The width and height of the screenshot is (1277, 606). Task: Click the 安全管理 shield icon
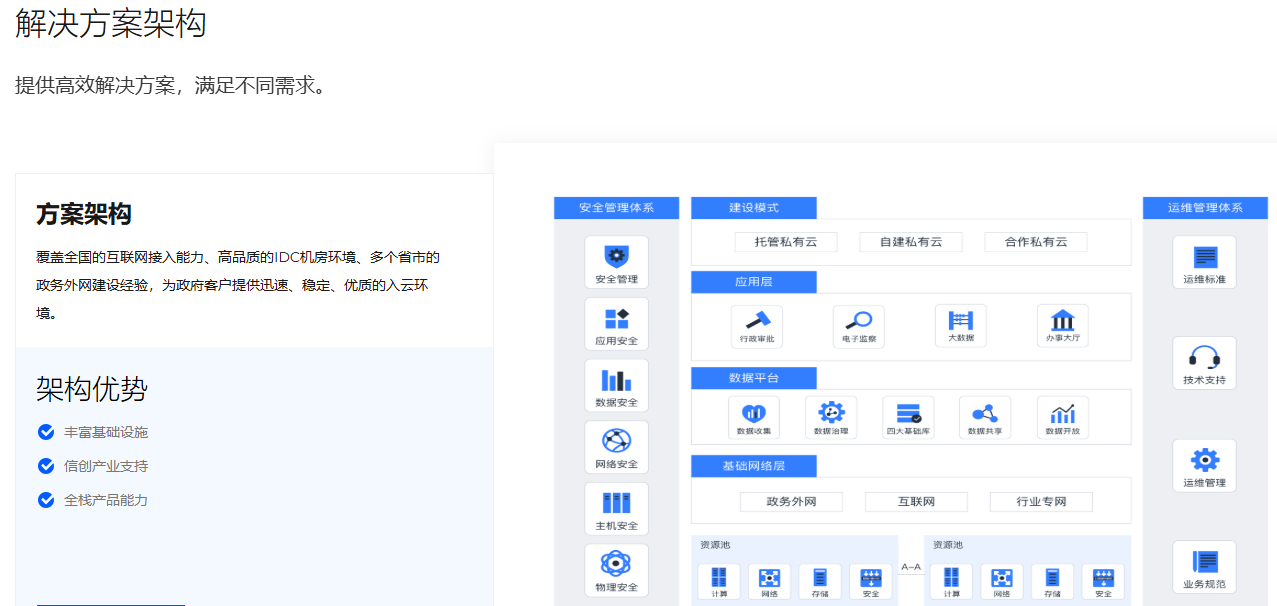pos(616,255)
